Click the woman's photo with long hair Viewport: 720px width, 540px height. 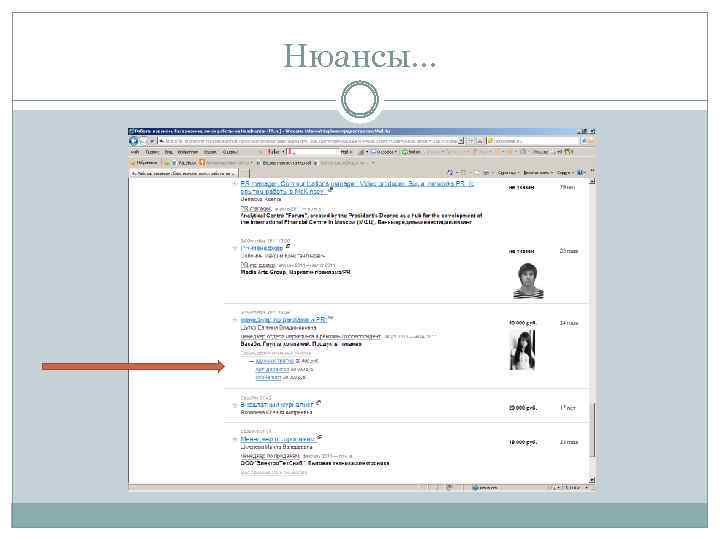(x=522, y=350)
